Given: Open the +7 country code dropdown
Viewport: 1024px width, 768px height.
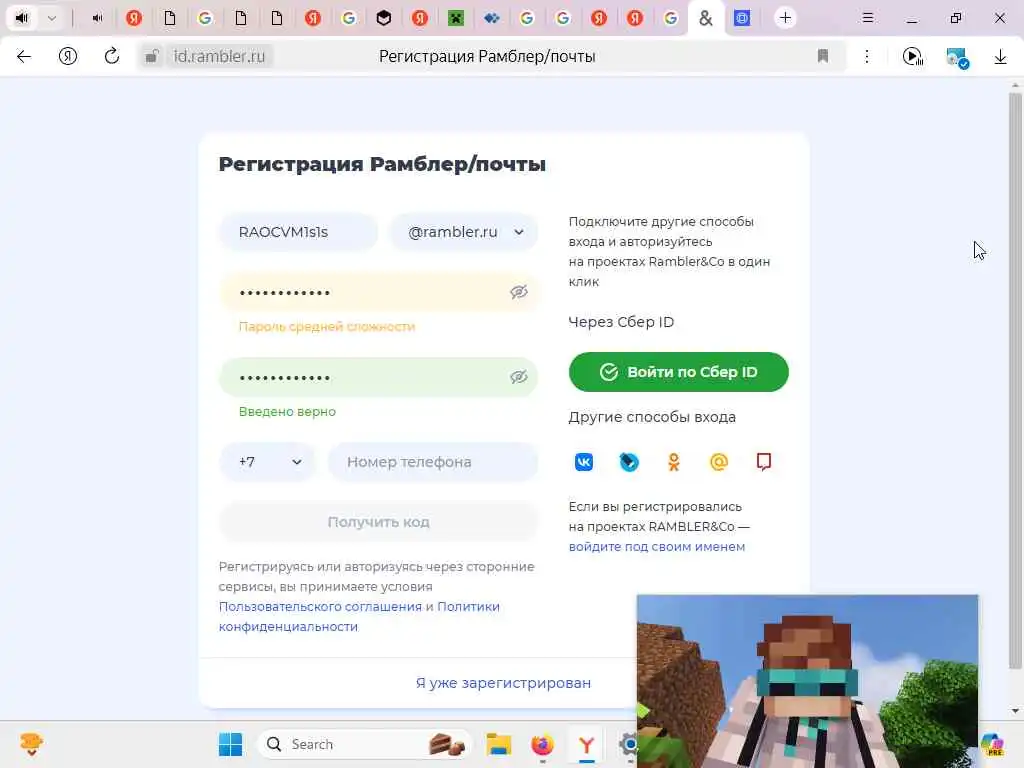Looking at the screenshot, I should [268, 462].
